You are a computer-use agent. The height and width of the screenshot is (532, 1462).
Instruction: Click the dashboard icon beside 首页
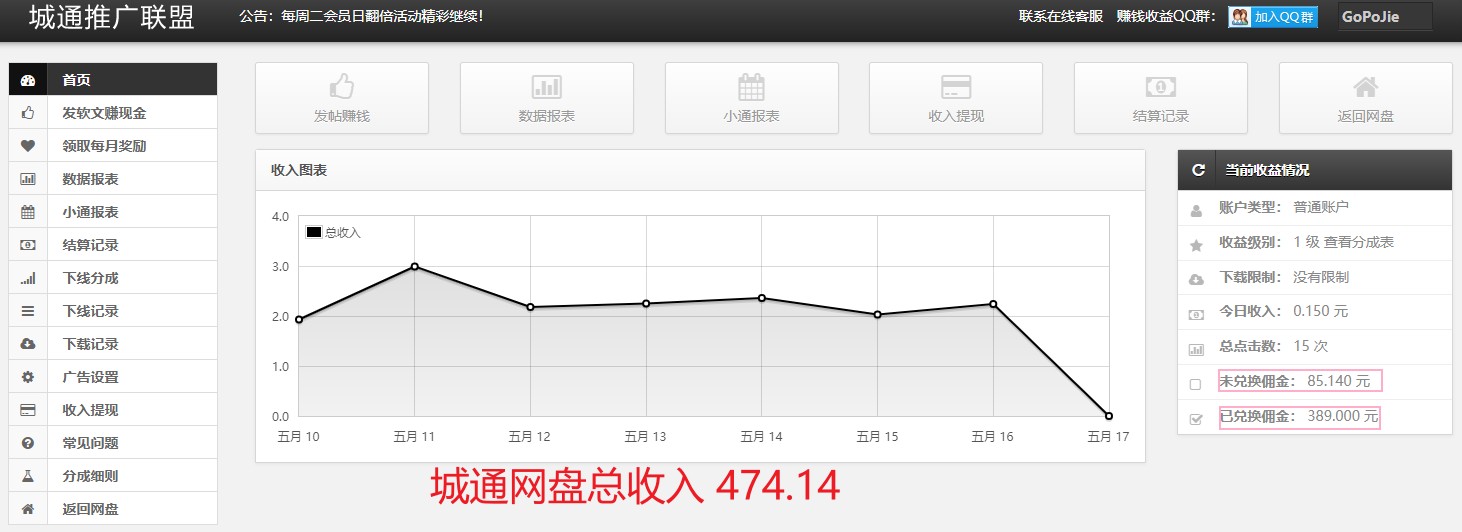pos(28,80)
